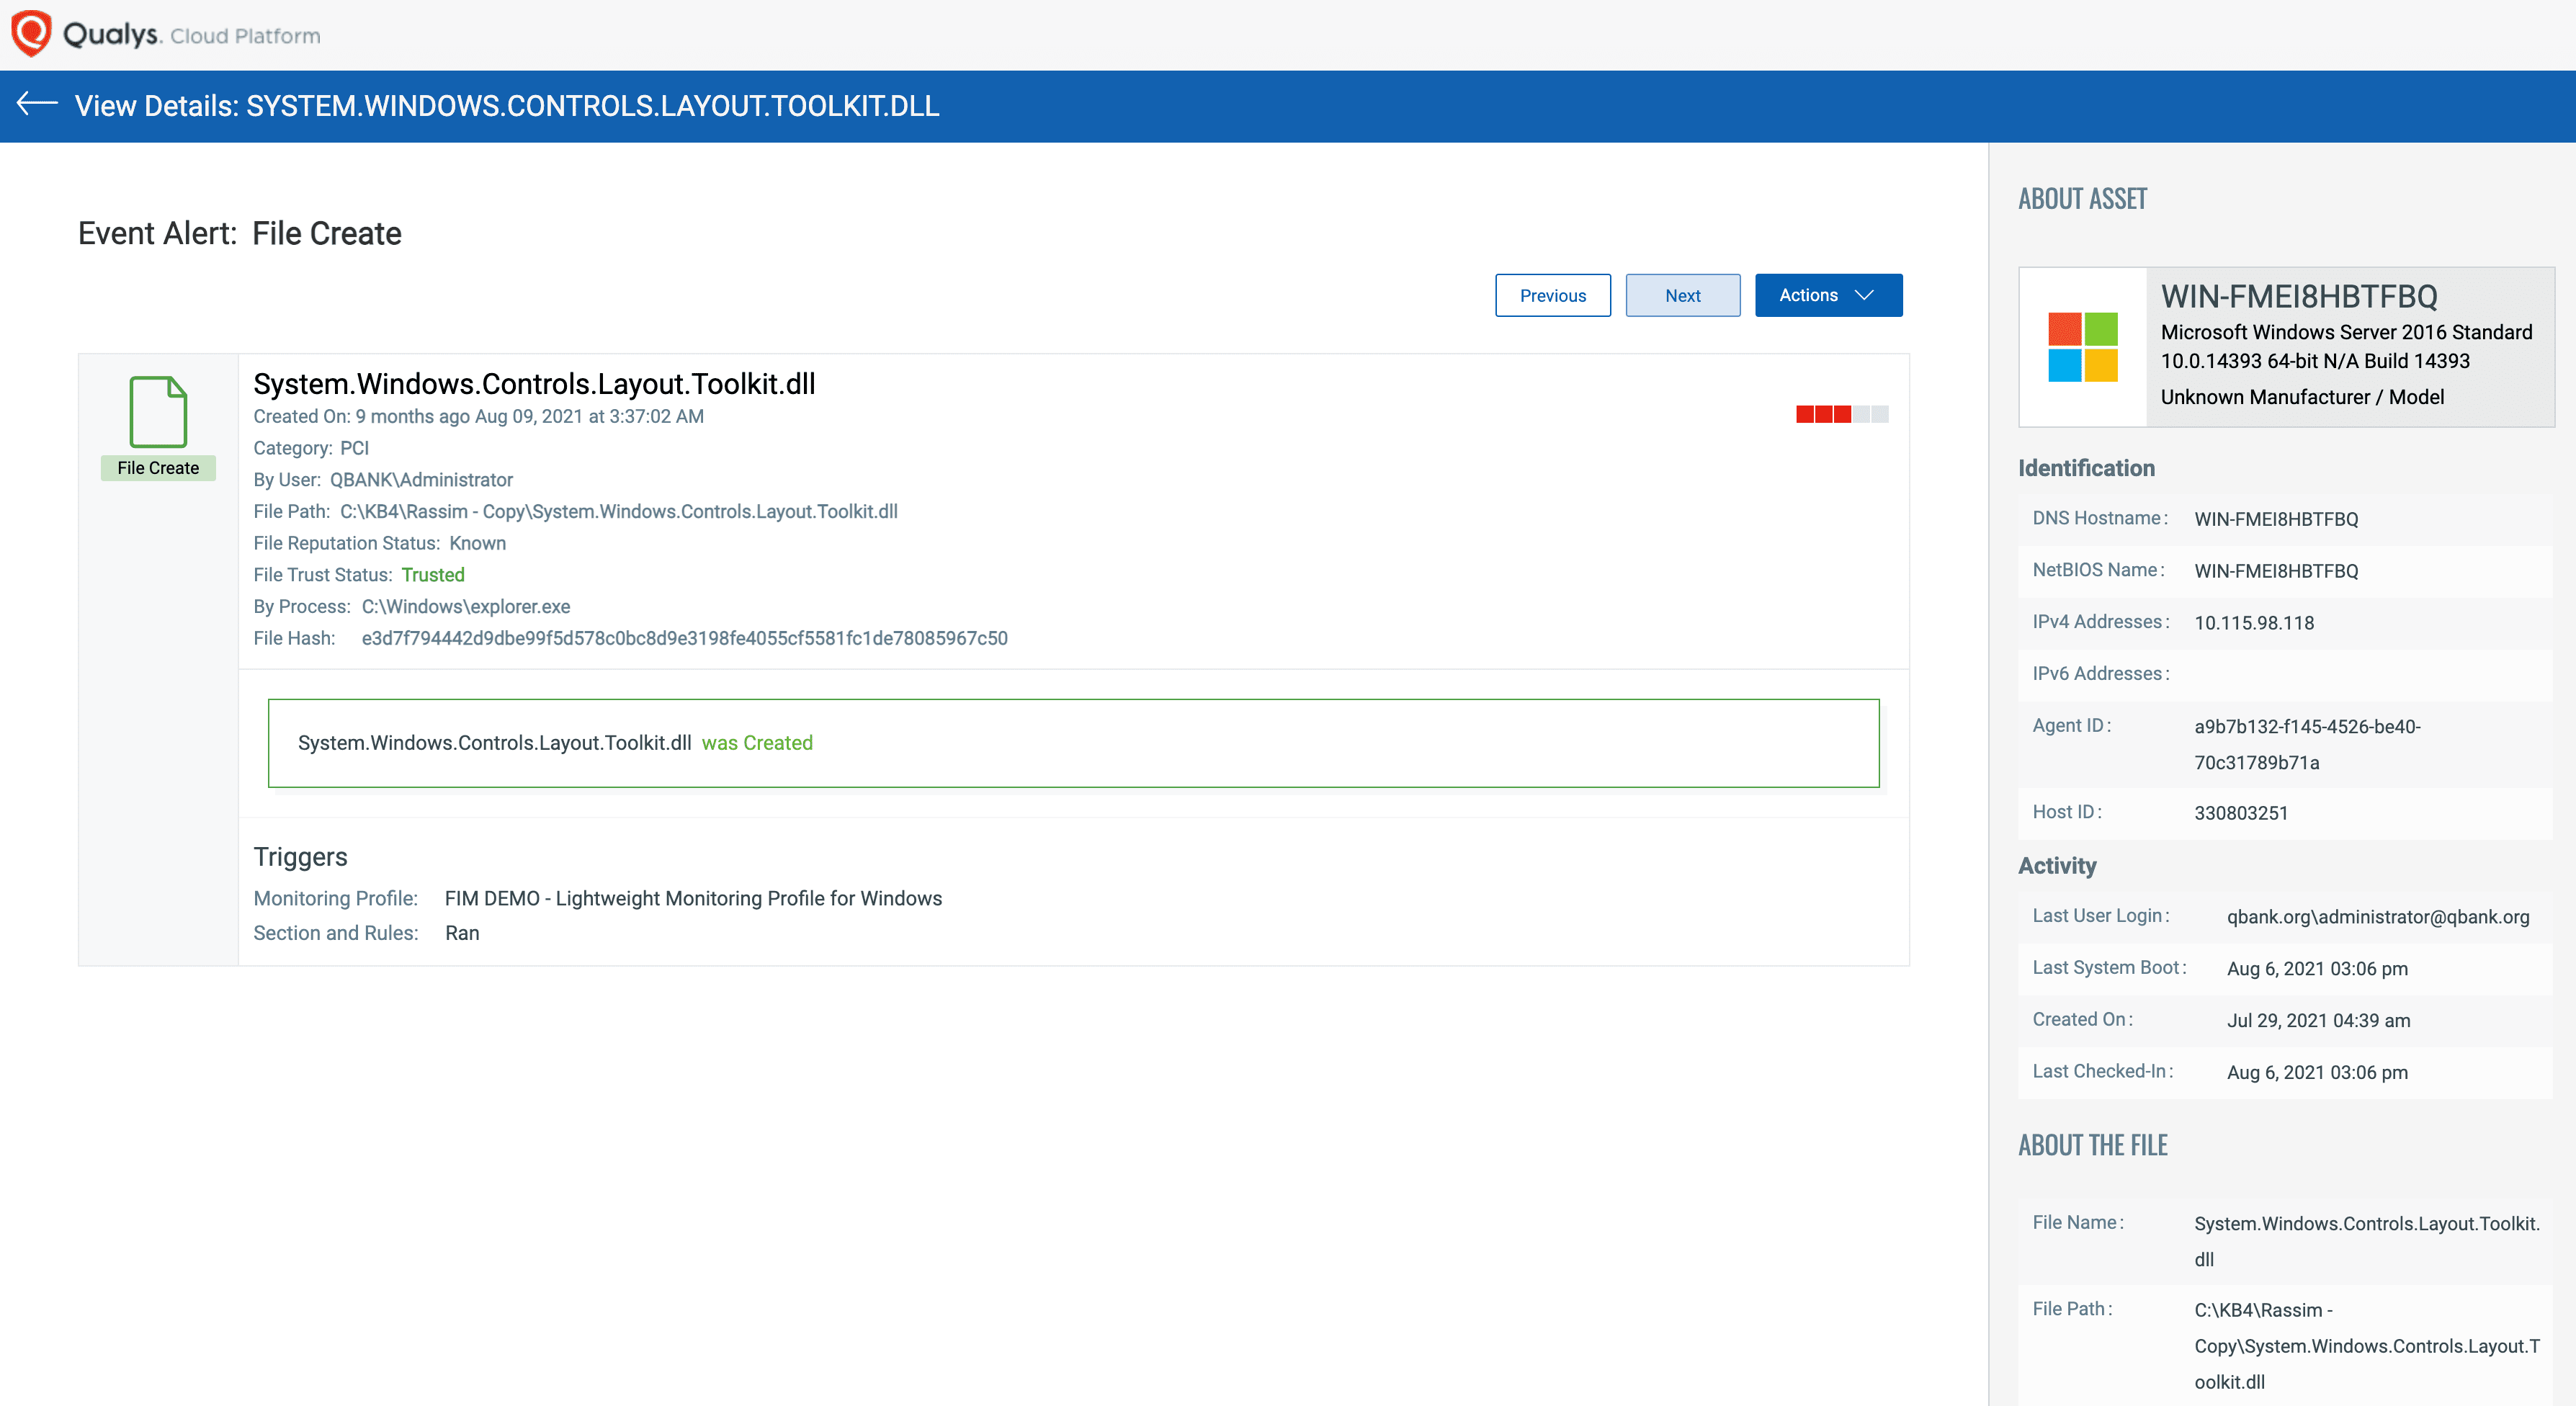Click Last System Boot date value
Image resolution: width=2576 pixels, height=1406 pixels.
click(x=2317, y=969)
